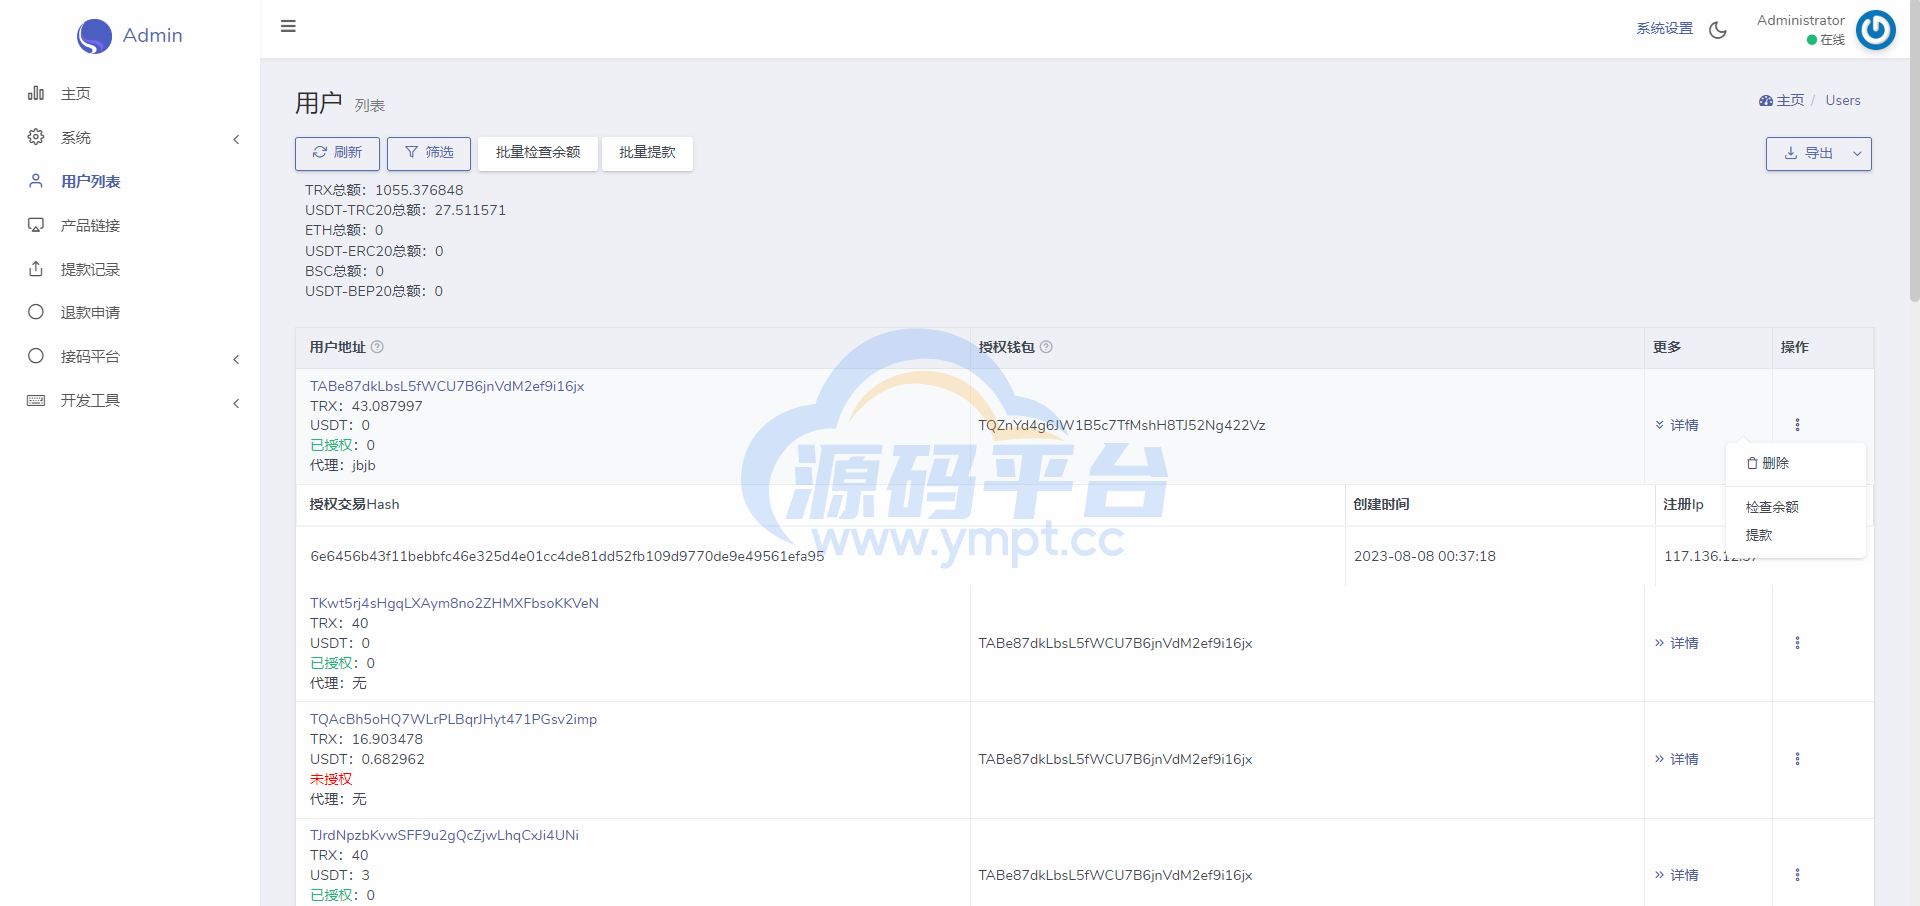Screen dimensions: 1920x906
Task: Expand 详情 for user TKwt5rj4sHgqLXAym8no2ZHMXFbsoKKVeN
Action: (x=1677, y=644)
